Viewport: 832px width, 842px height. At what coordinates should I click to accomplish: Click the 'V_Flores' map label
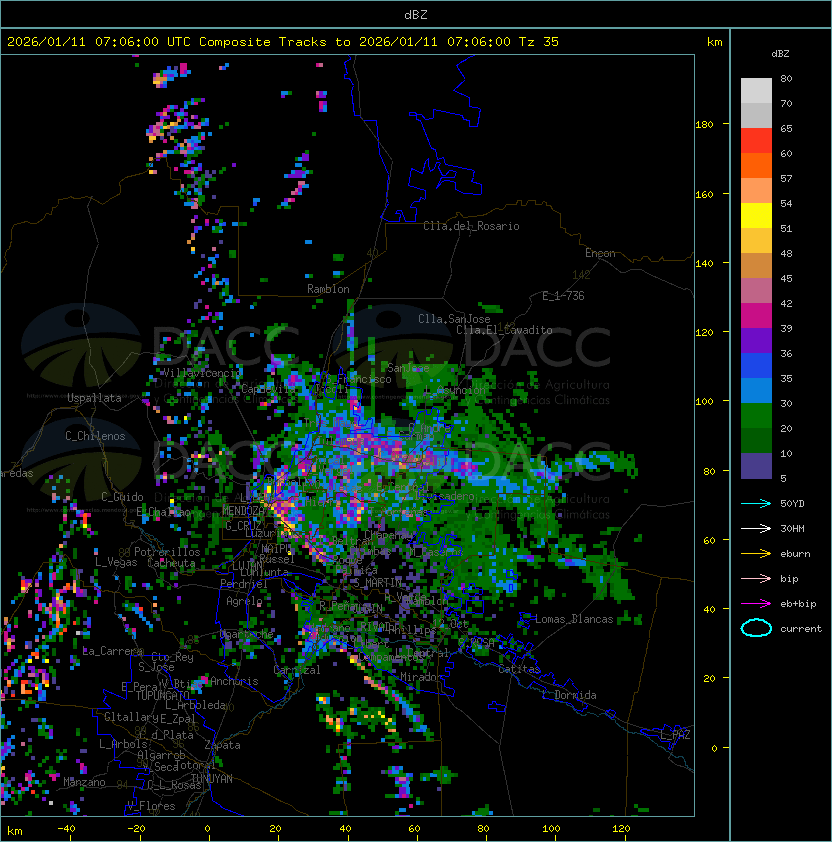151,806
